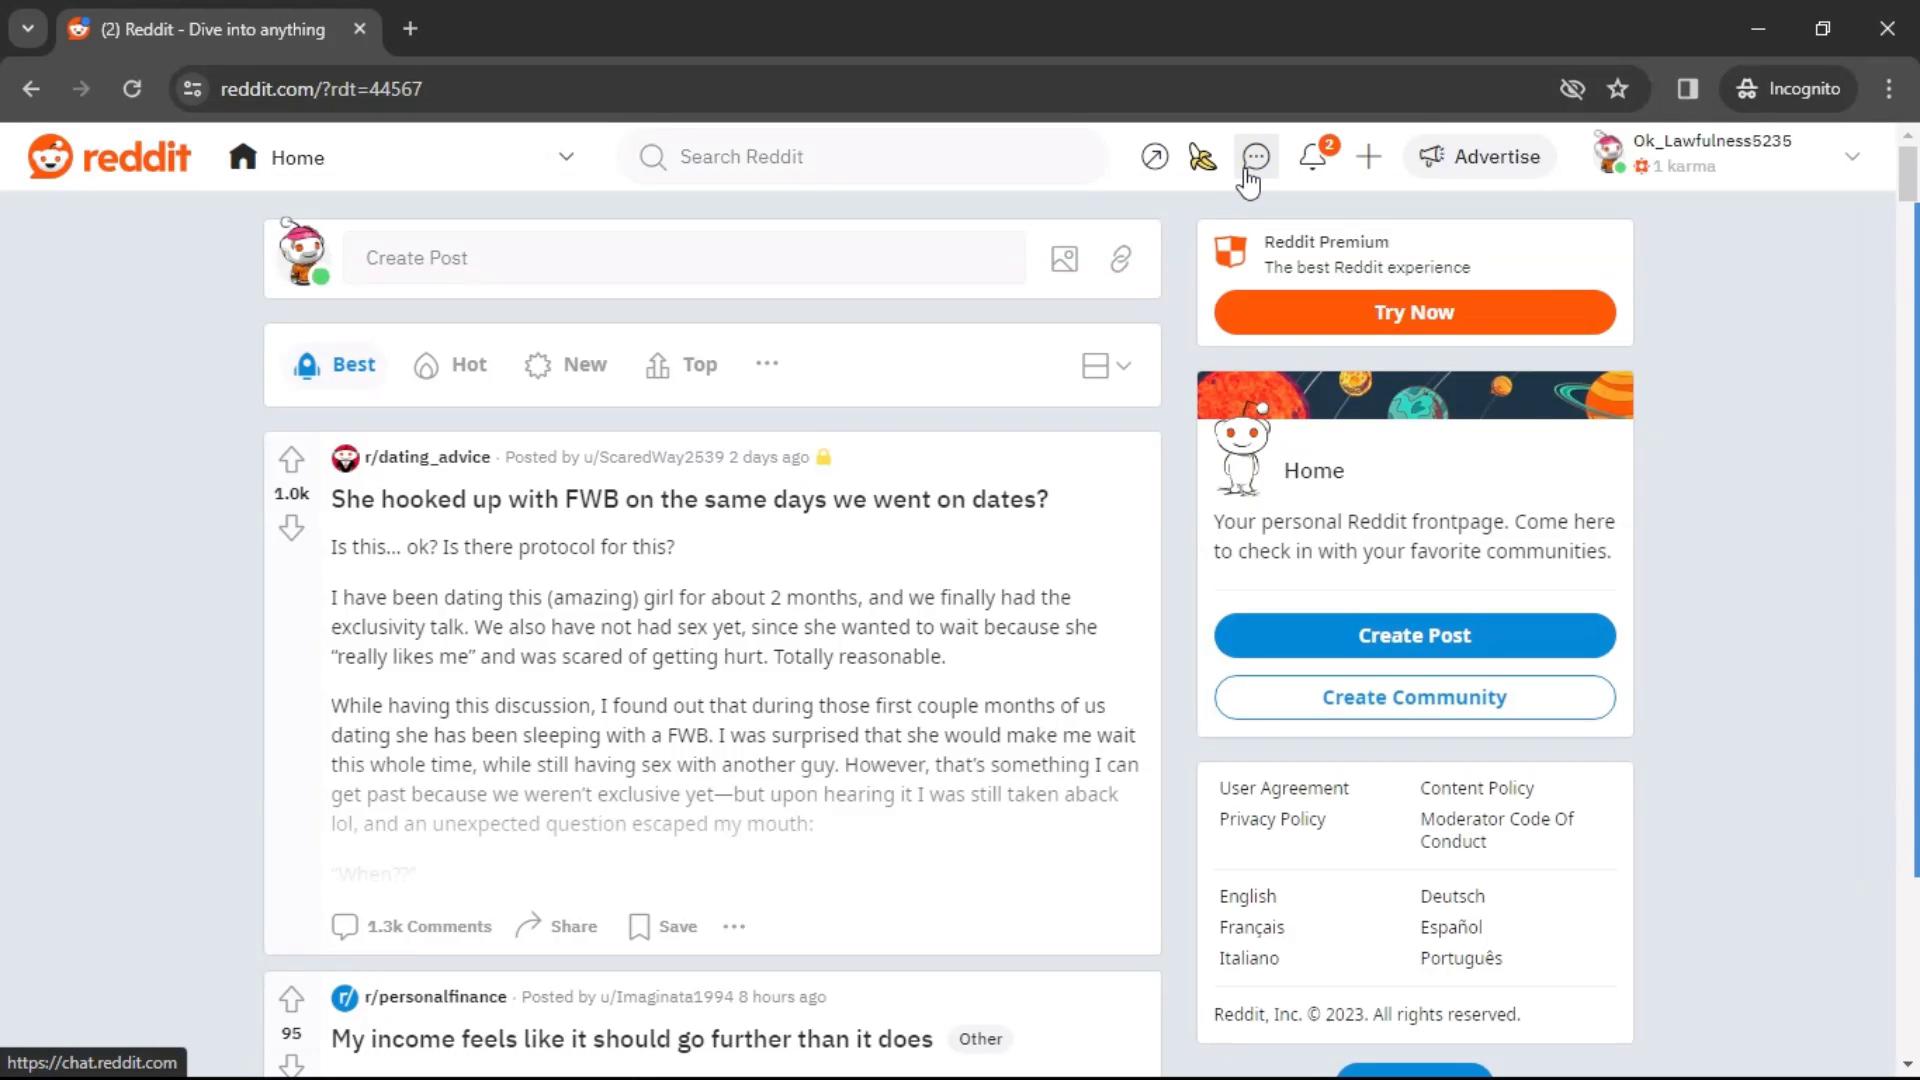The image size is (1920, 1080).
Task: Expand the Home feed dropdown arrow
Action: point(566,157)
